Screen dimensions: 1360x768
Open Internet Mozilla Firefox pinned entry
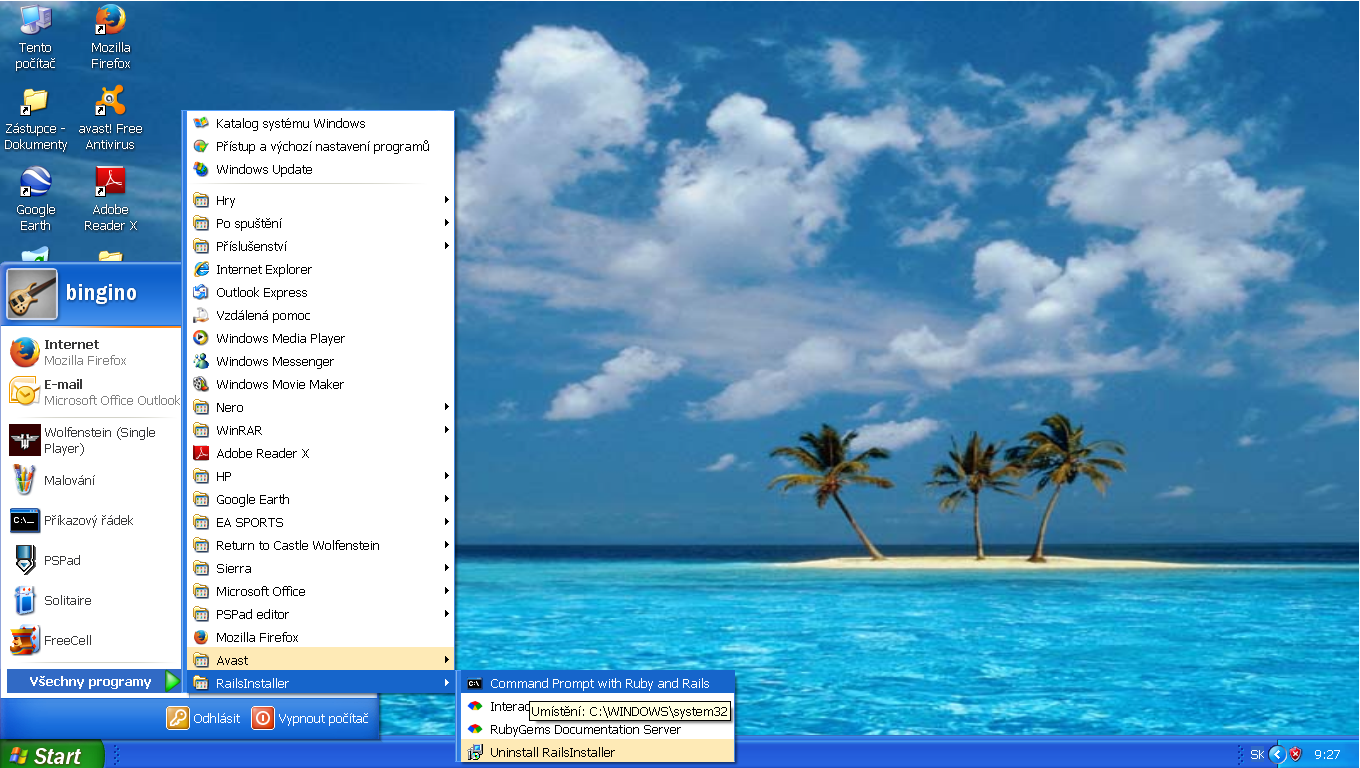click(x=93, y=352)
